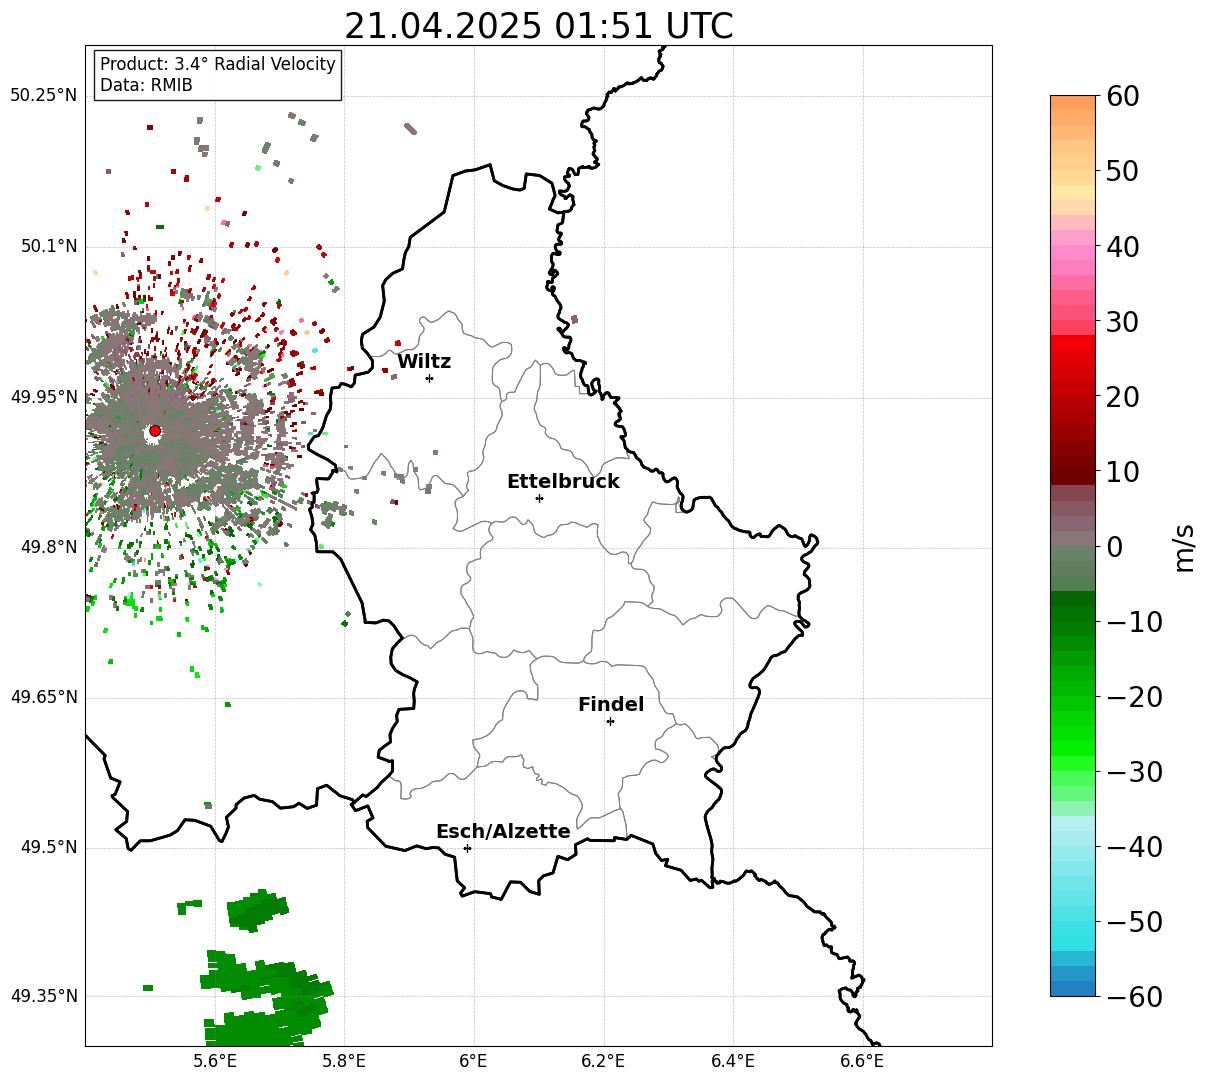The height and width of the screenshot is (1081, 1207).
Task: Click the −60 colorbar tick label
Action: [x=1134, y=997]
